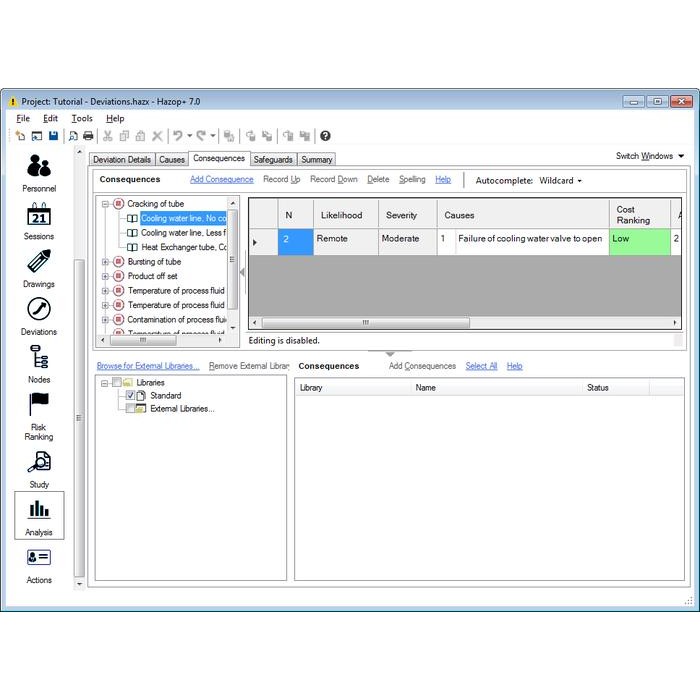Switch to the Summary tab
700x700 pixels.
pyautogui.click(x=317, y=159)
